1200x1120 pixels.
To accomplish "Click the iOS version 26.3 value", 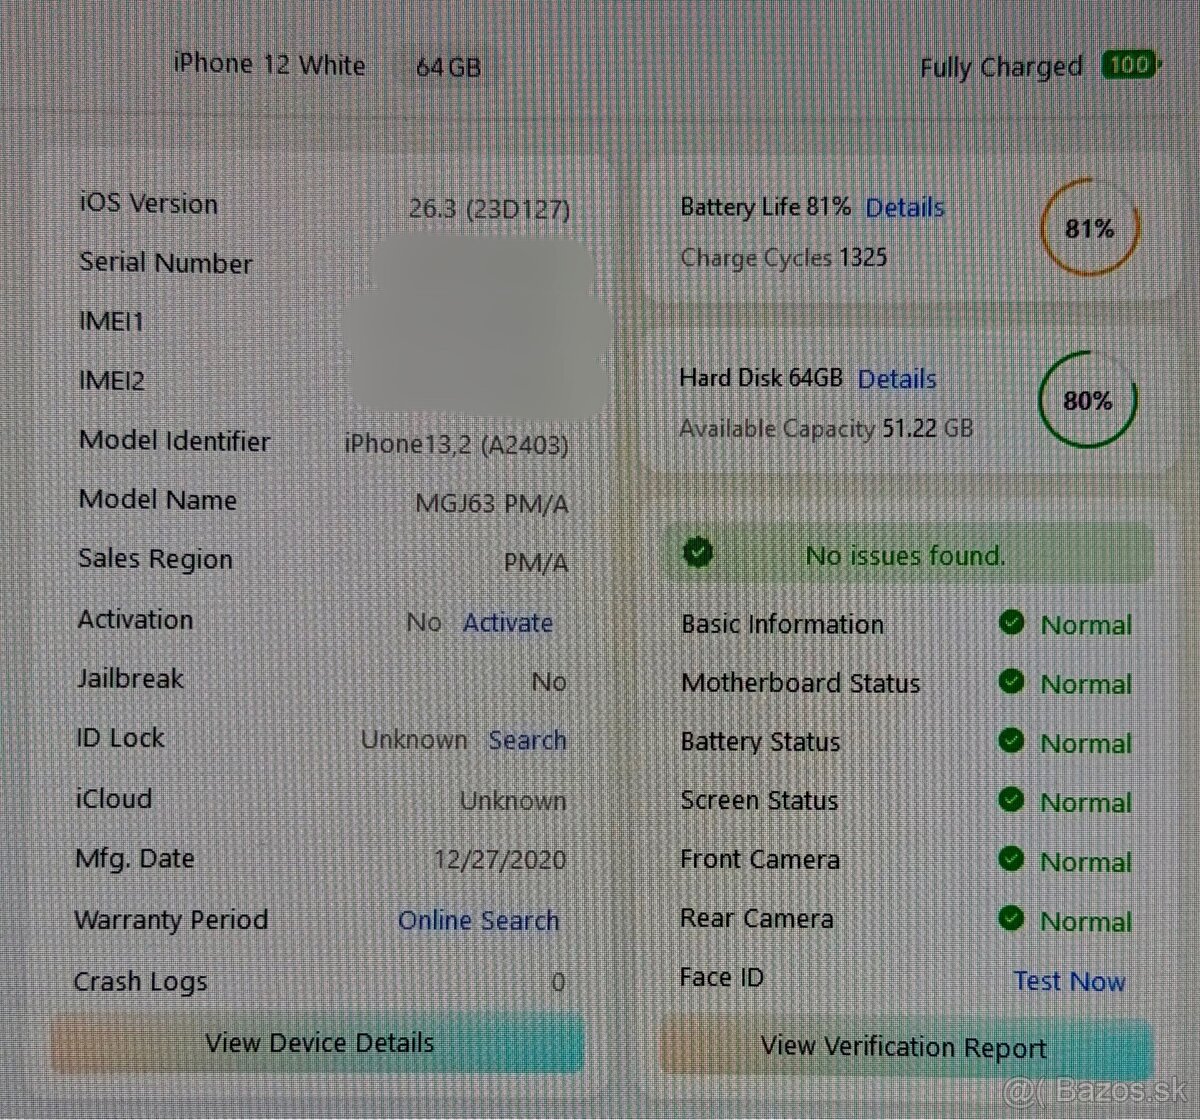I will [x=489, y=209].
